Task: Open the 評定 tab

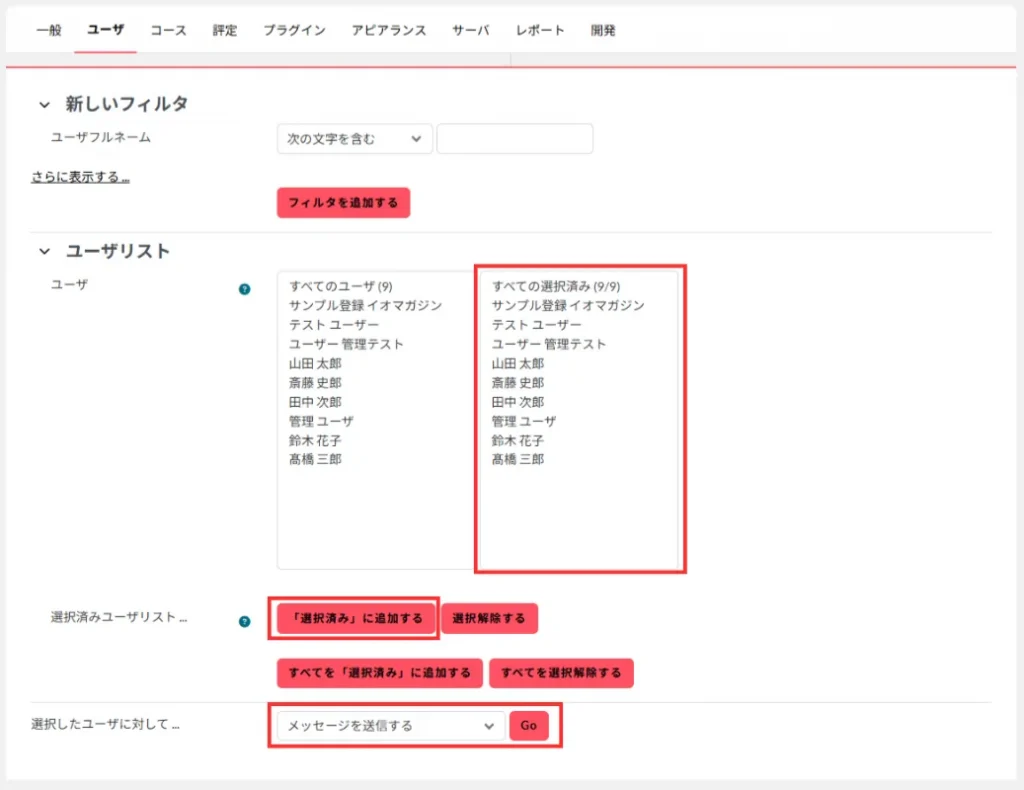Action: pyautogui.click(x=225, y=30)
